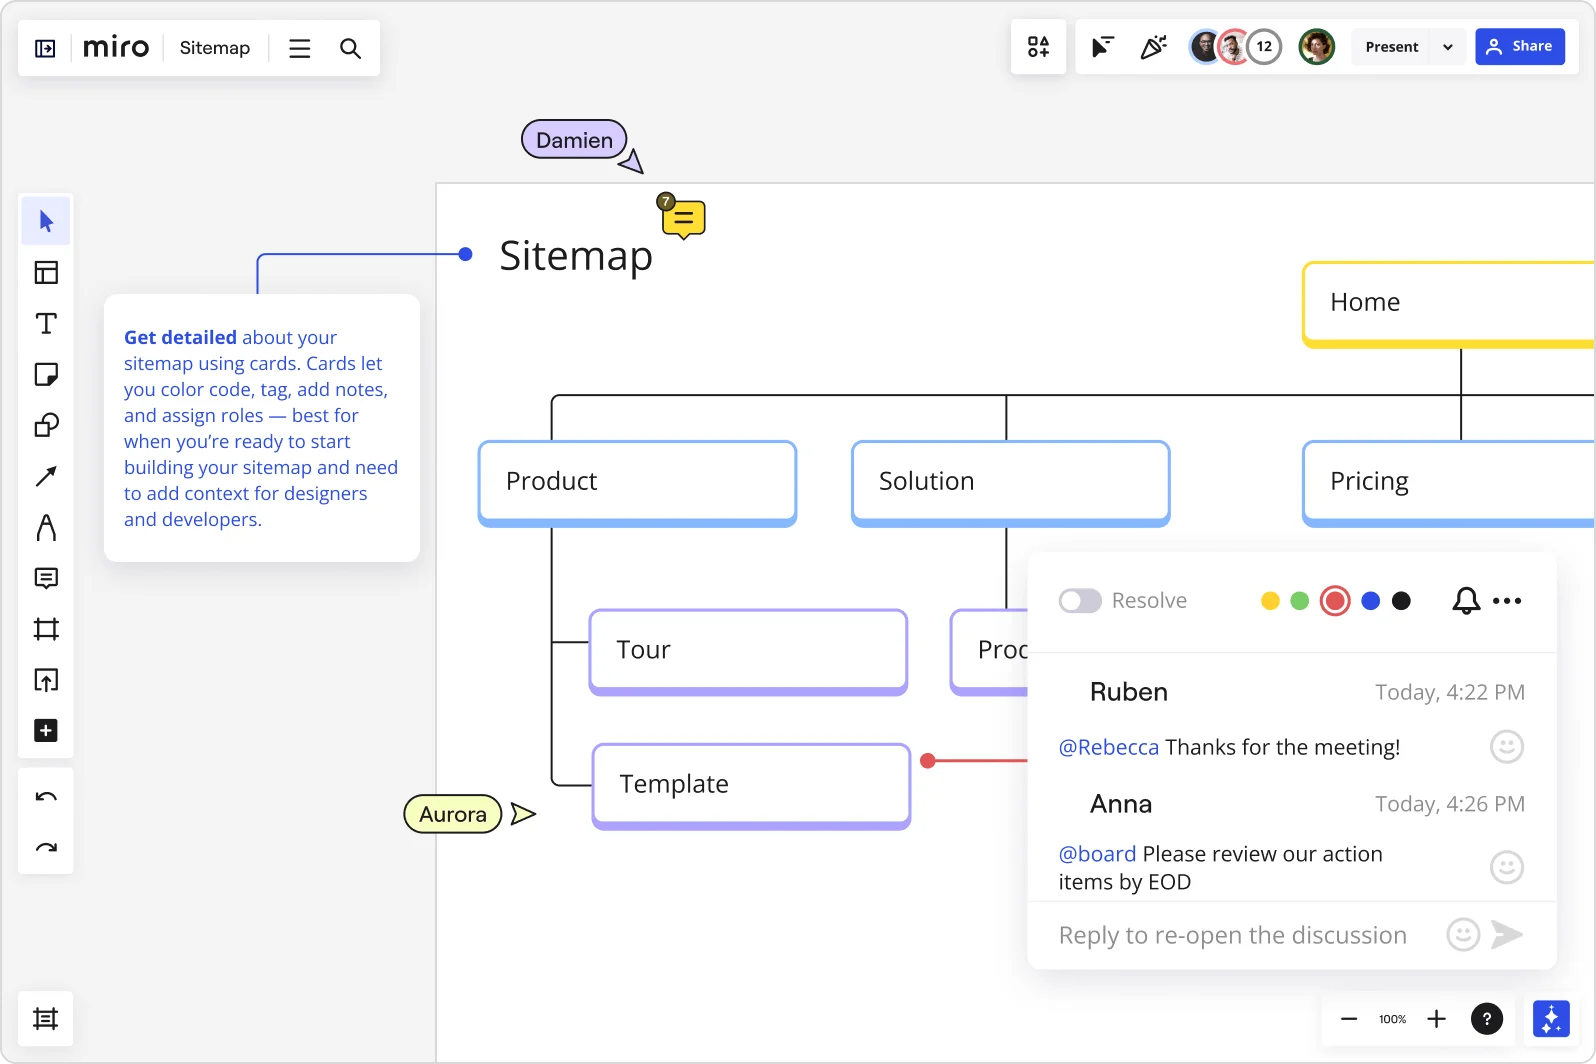Select the Comment tool
The image size is (1596, 1064).
tap(46, 578)
